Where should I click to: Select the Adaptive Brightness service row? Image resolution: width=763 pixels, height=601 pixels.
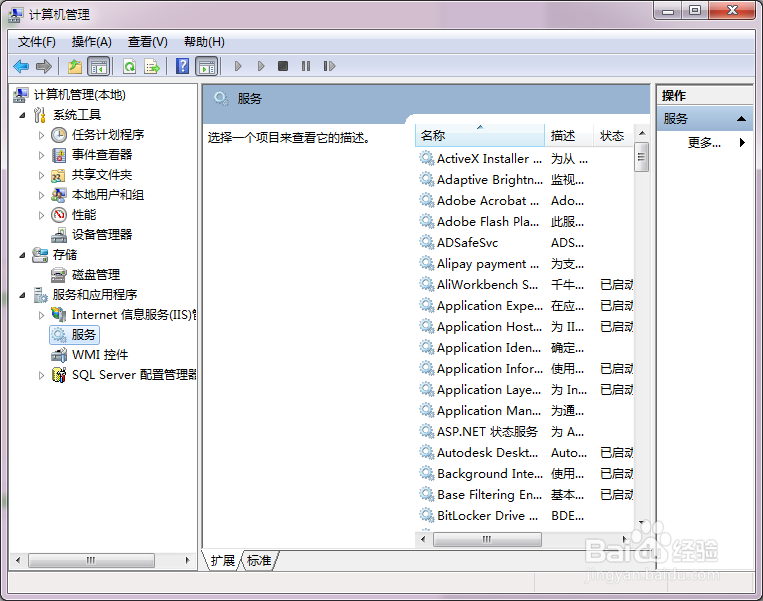tap(525, 180)
